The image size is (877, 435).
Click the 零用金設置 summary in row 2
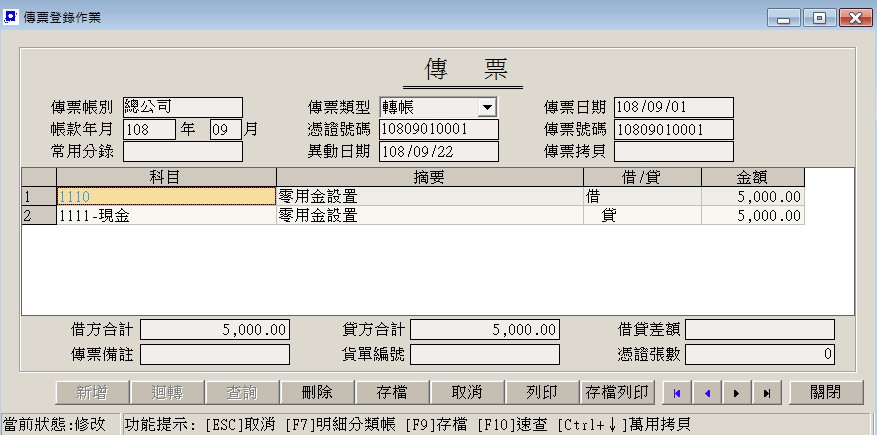pos(430,215)
